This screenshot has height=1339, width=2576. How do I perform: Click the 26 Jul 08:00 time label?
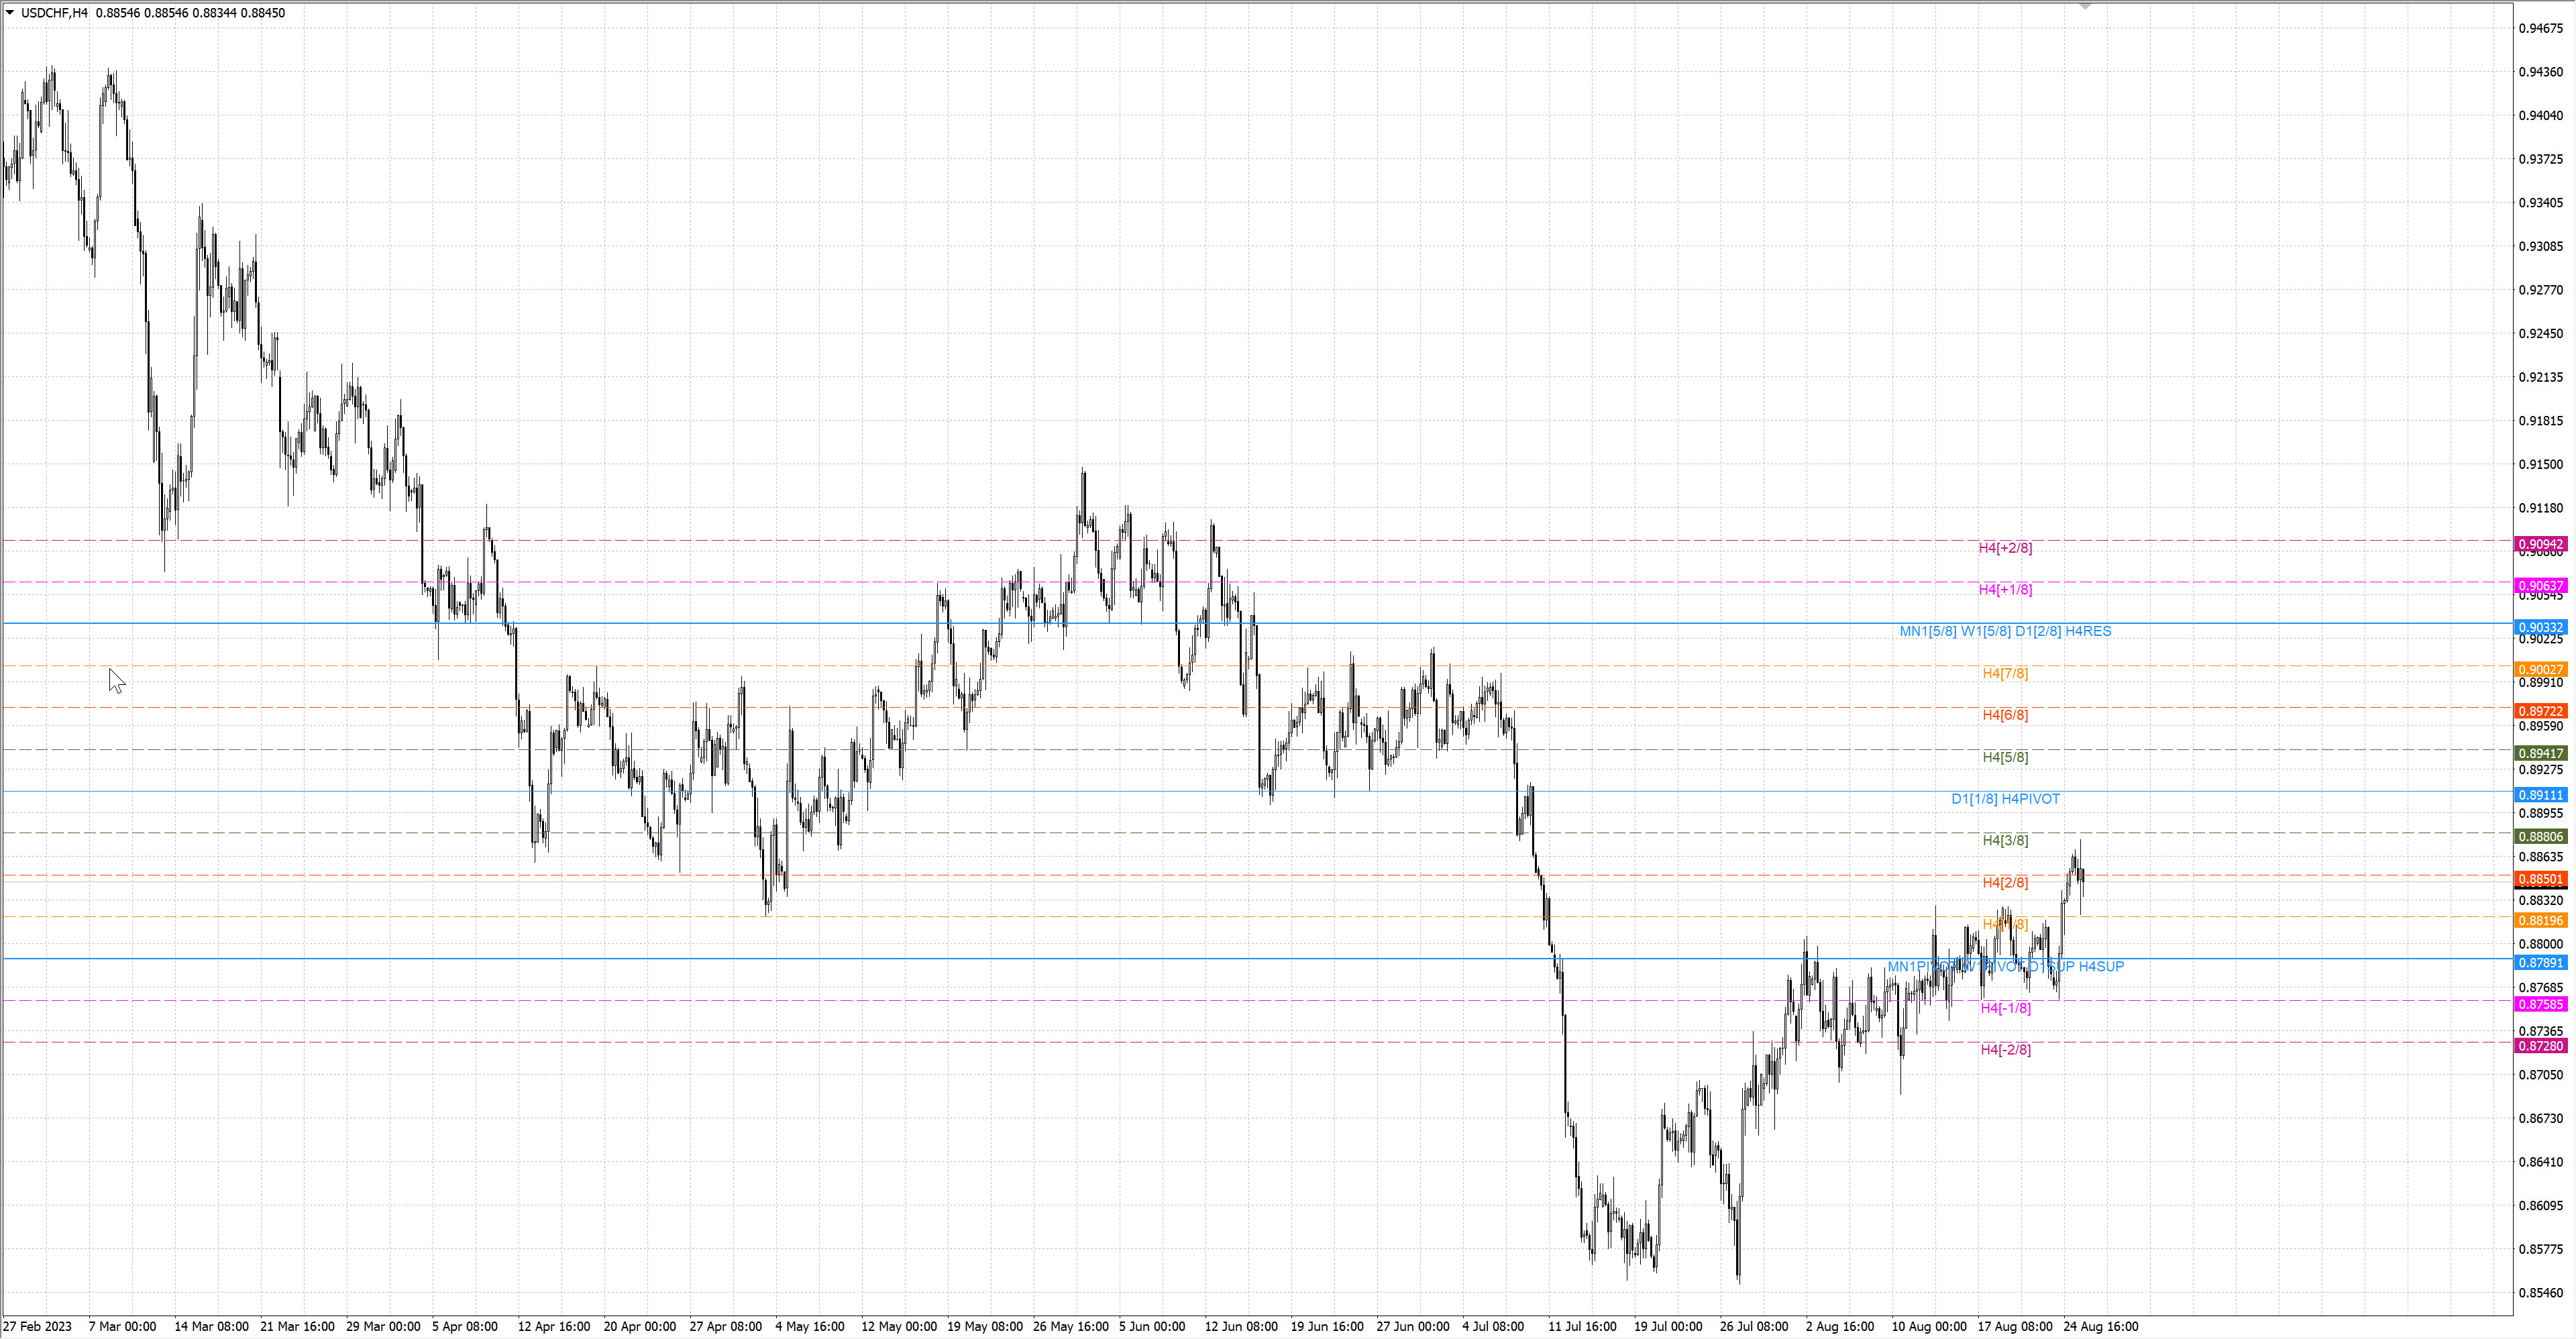click(x=1753, y=1327)
